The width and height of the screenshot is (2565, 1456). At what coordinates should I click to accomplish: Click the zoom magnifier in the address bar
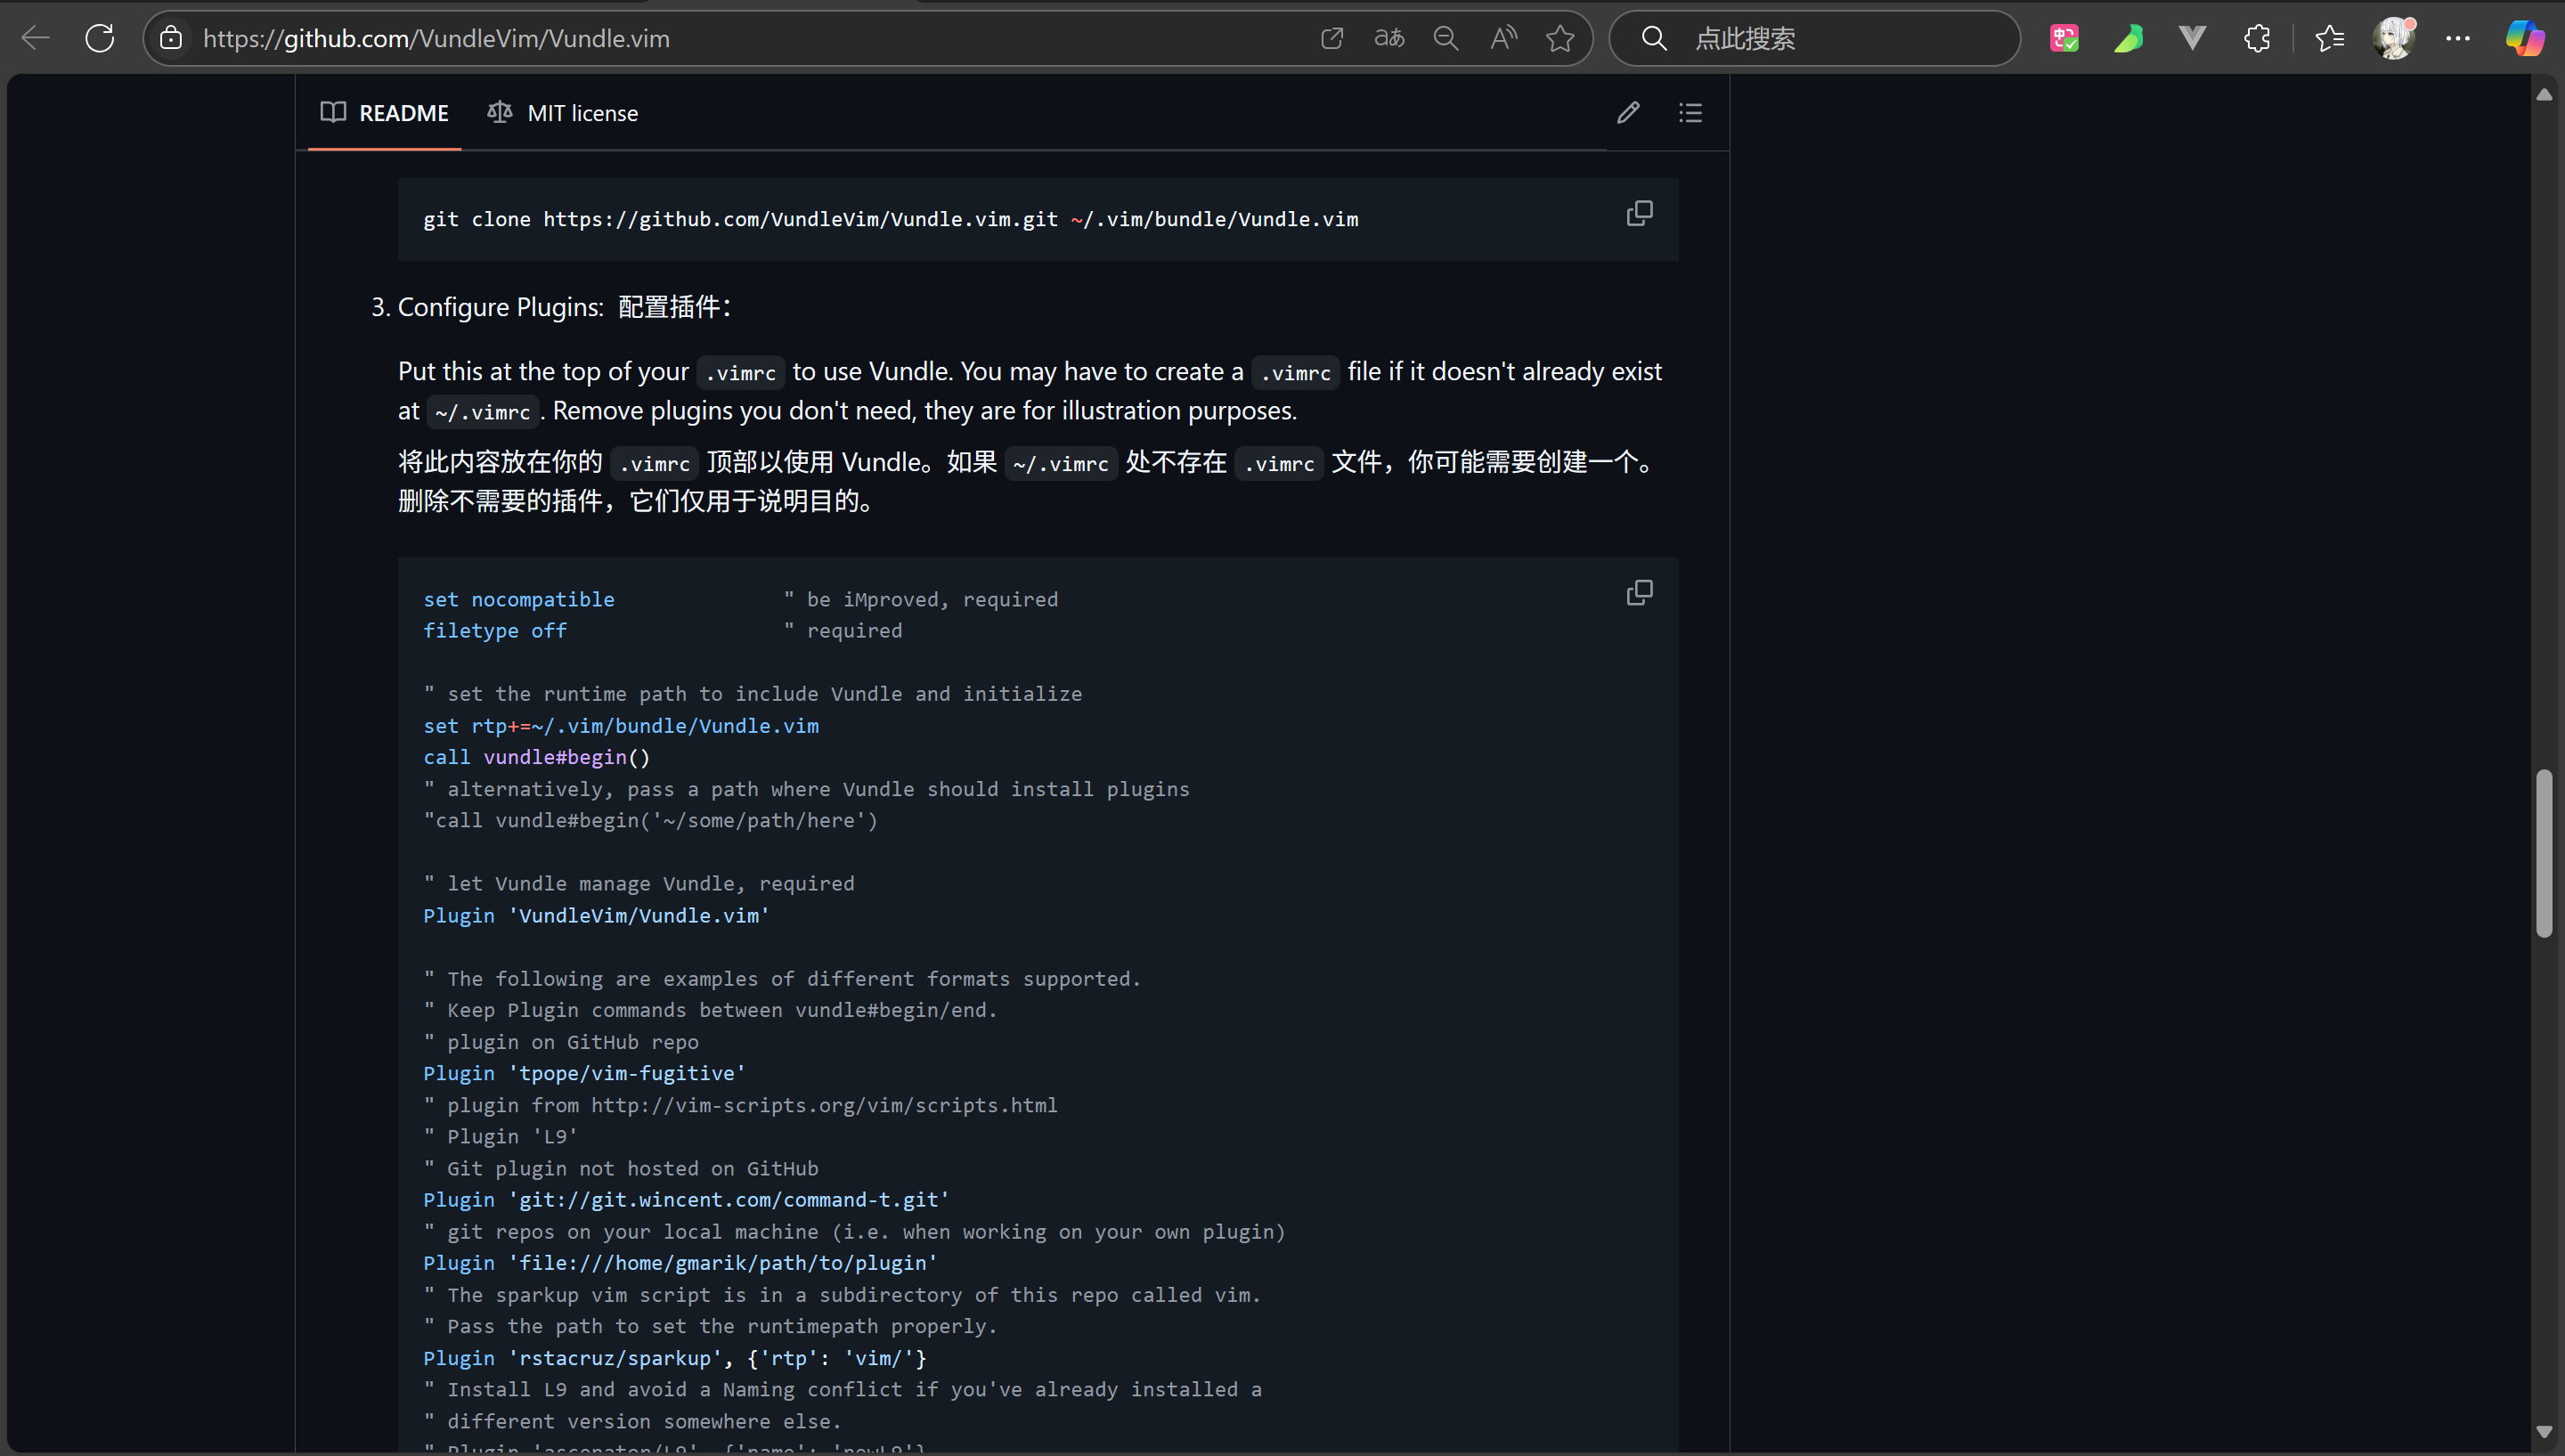(1446, 38)
